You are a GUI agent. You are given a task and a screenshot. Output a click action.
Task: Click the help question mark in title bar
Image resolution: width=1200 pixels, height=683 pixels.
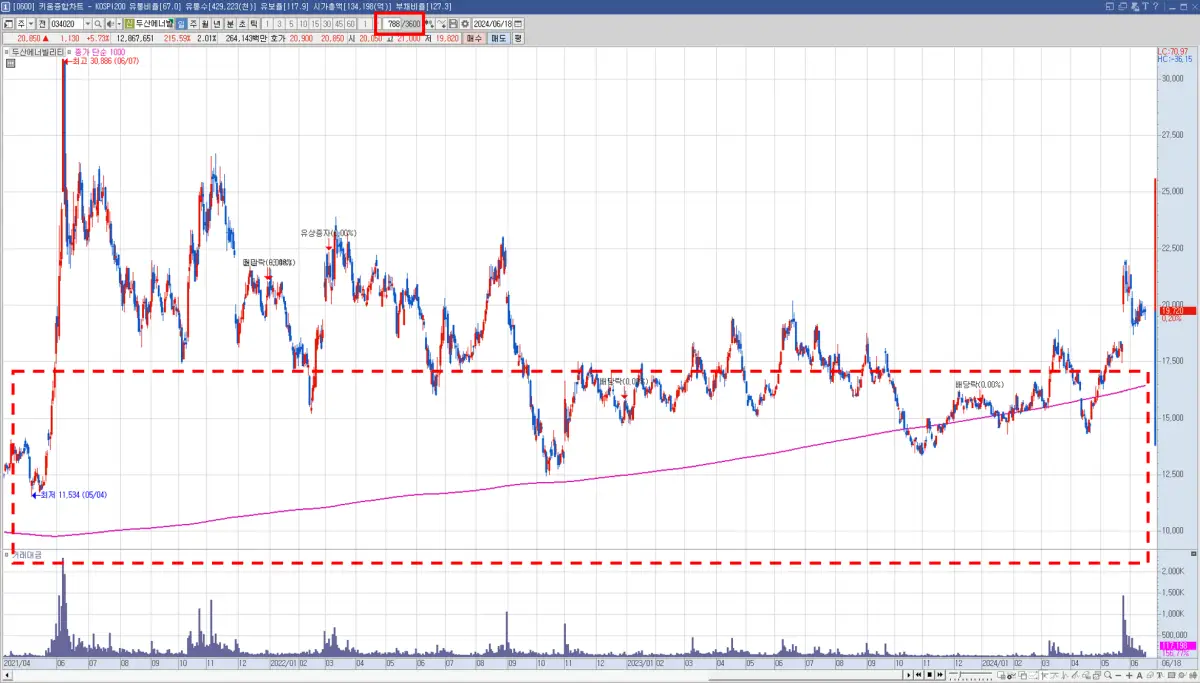click(x=1155, y=6)
